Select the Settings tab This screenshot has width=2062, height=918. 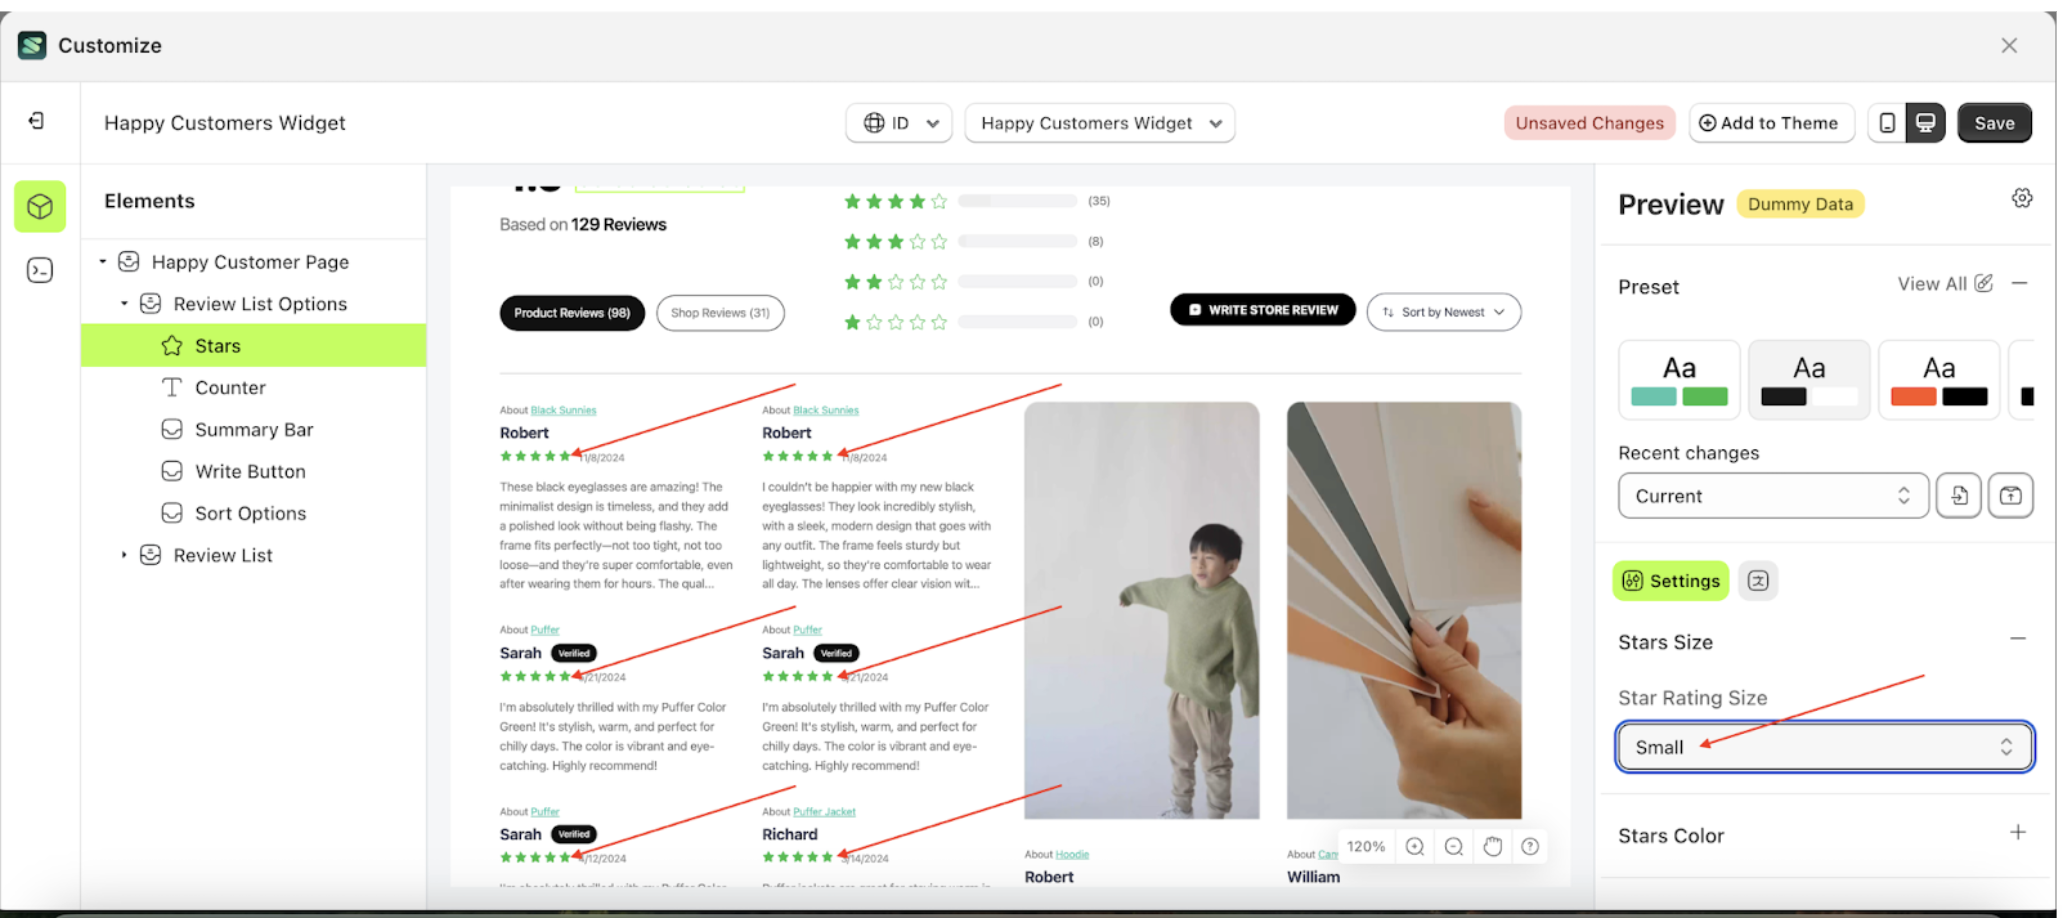[1670, 581]
